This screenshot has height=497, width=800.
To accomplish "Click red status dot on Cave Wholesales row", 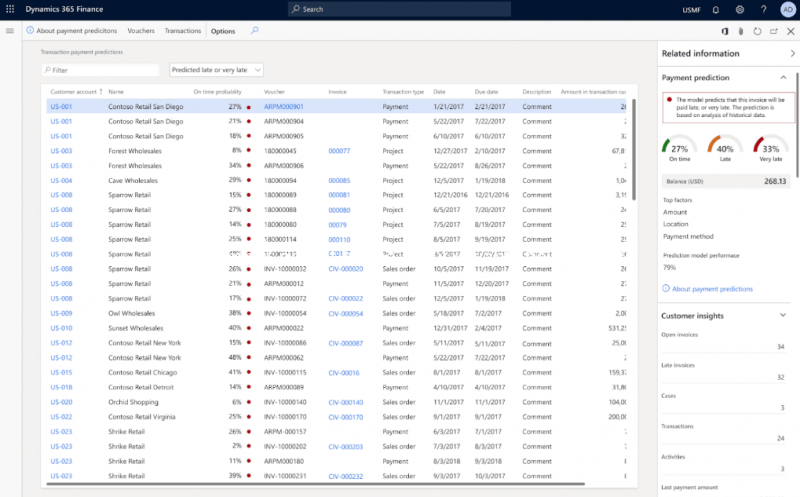I will [x=248, y=181].
